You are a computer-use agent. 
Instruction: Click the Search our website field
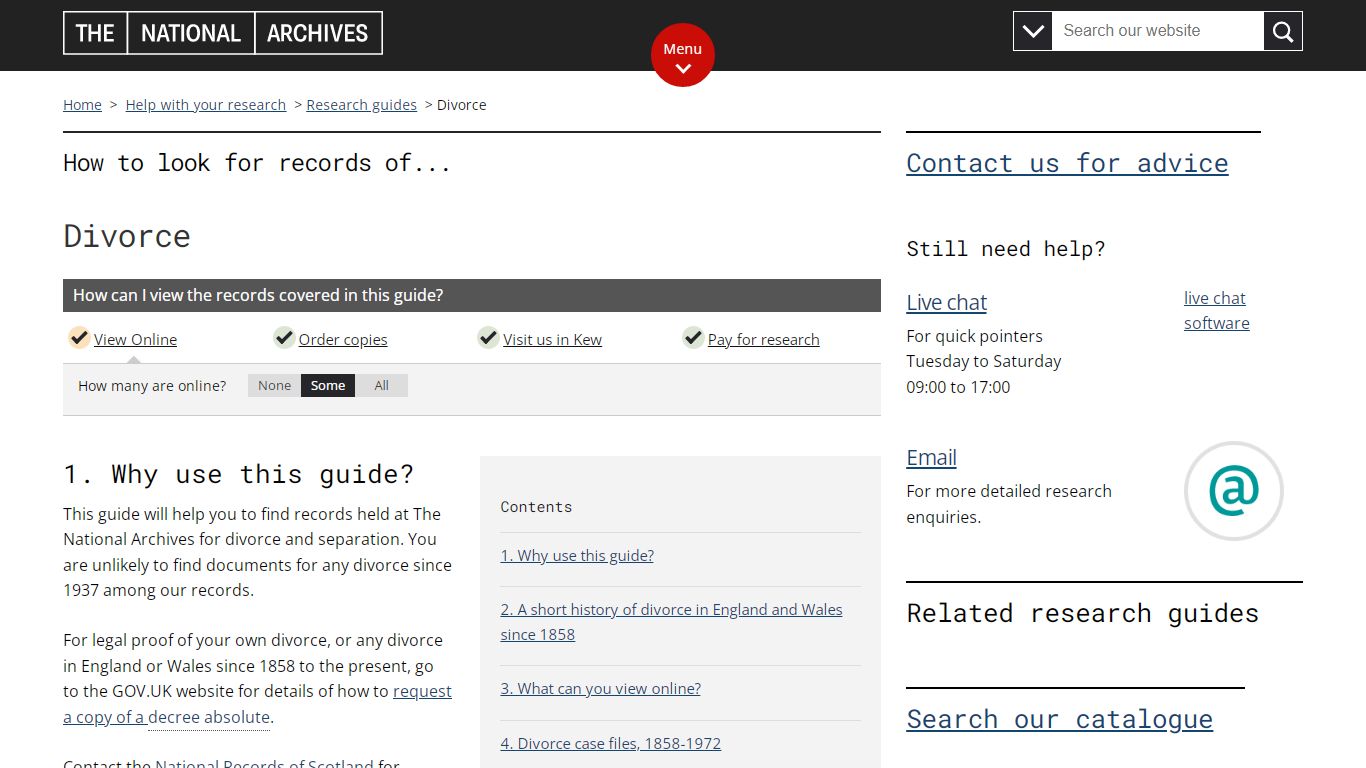tap(1158, 32)
